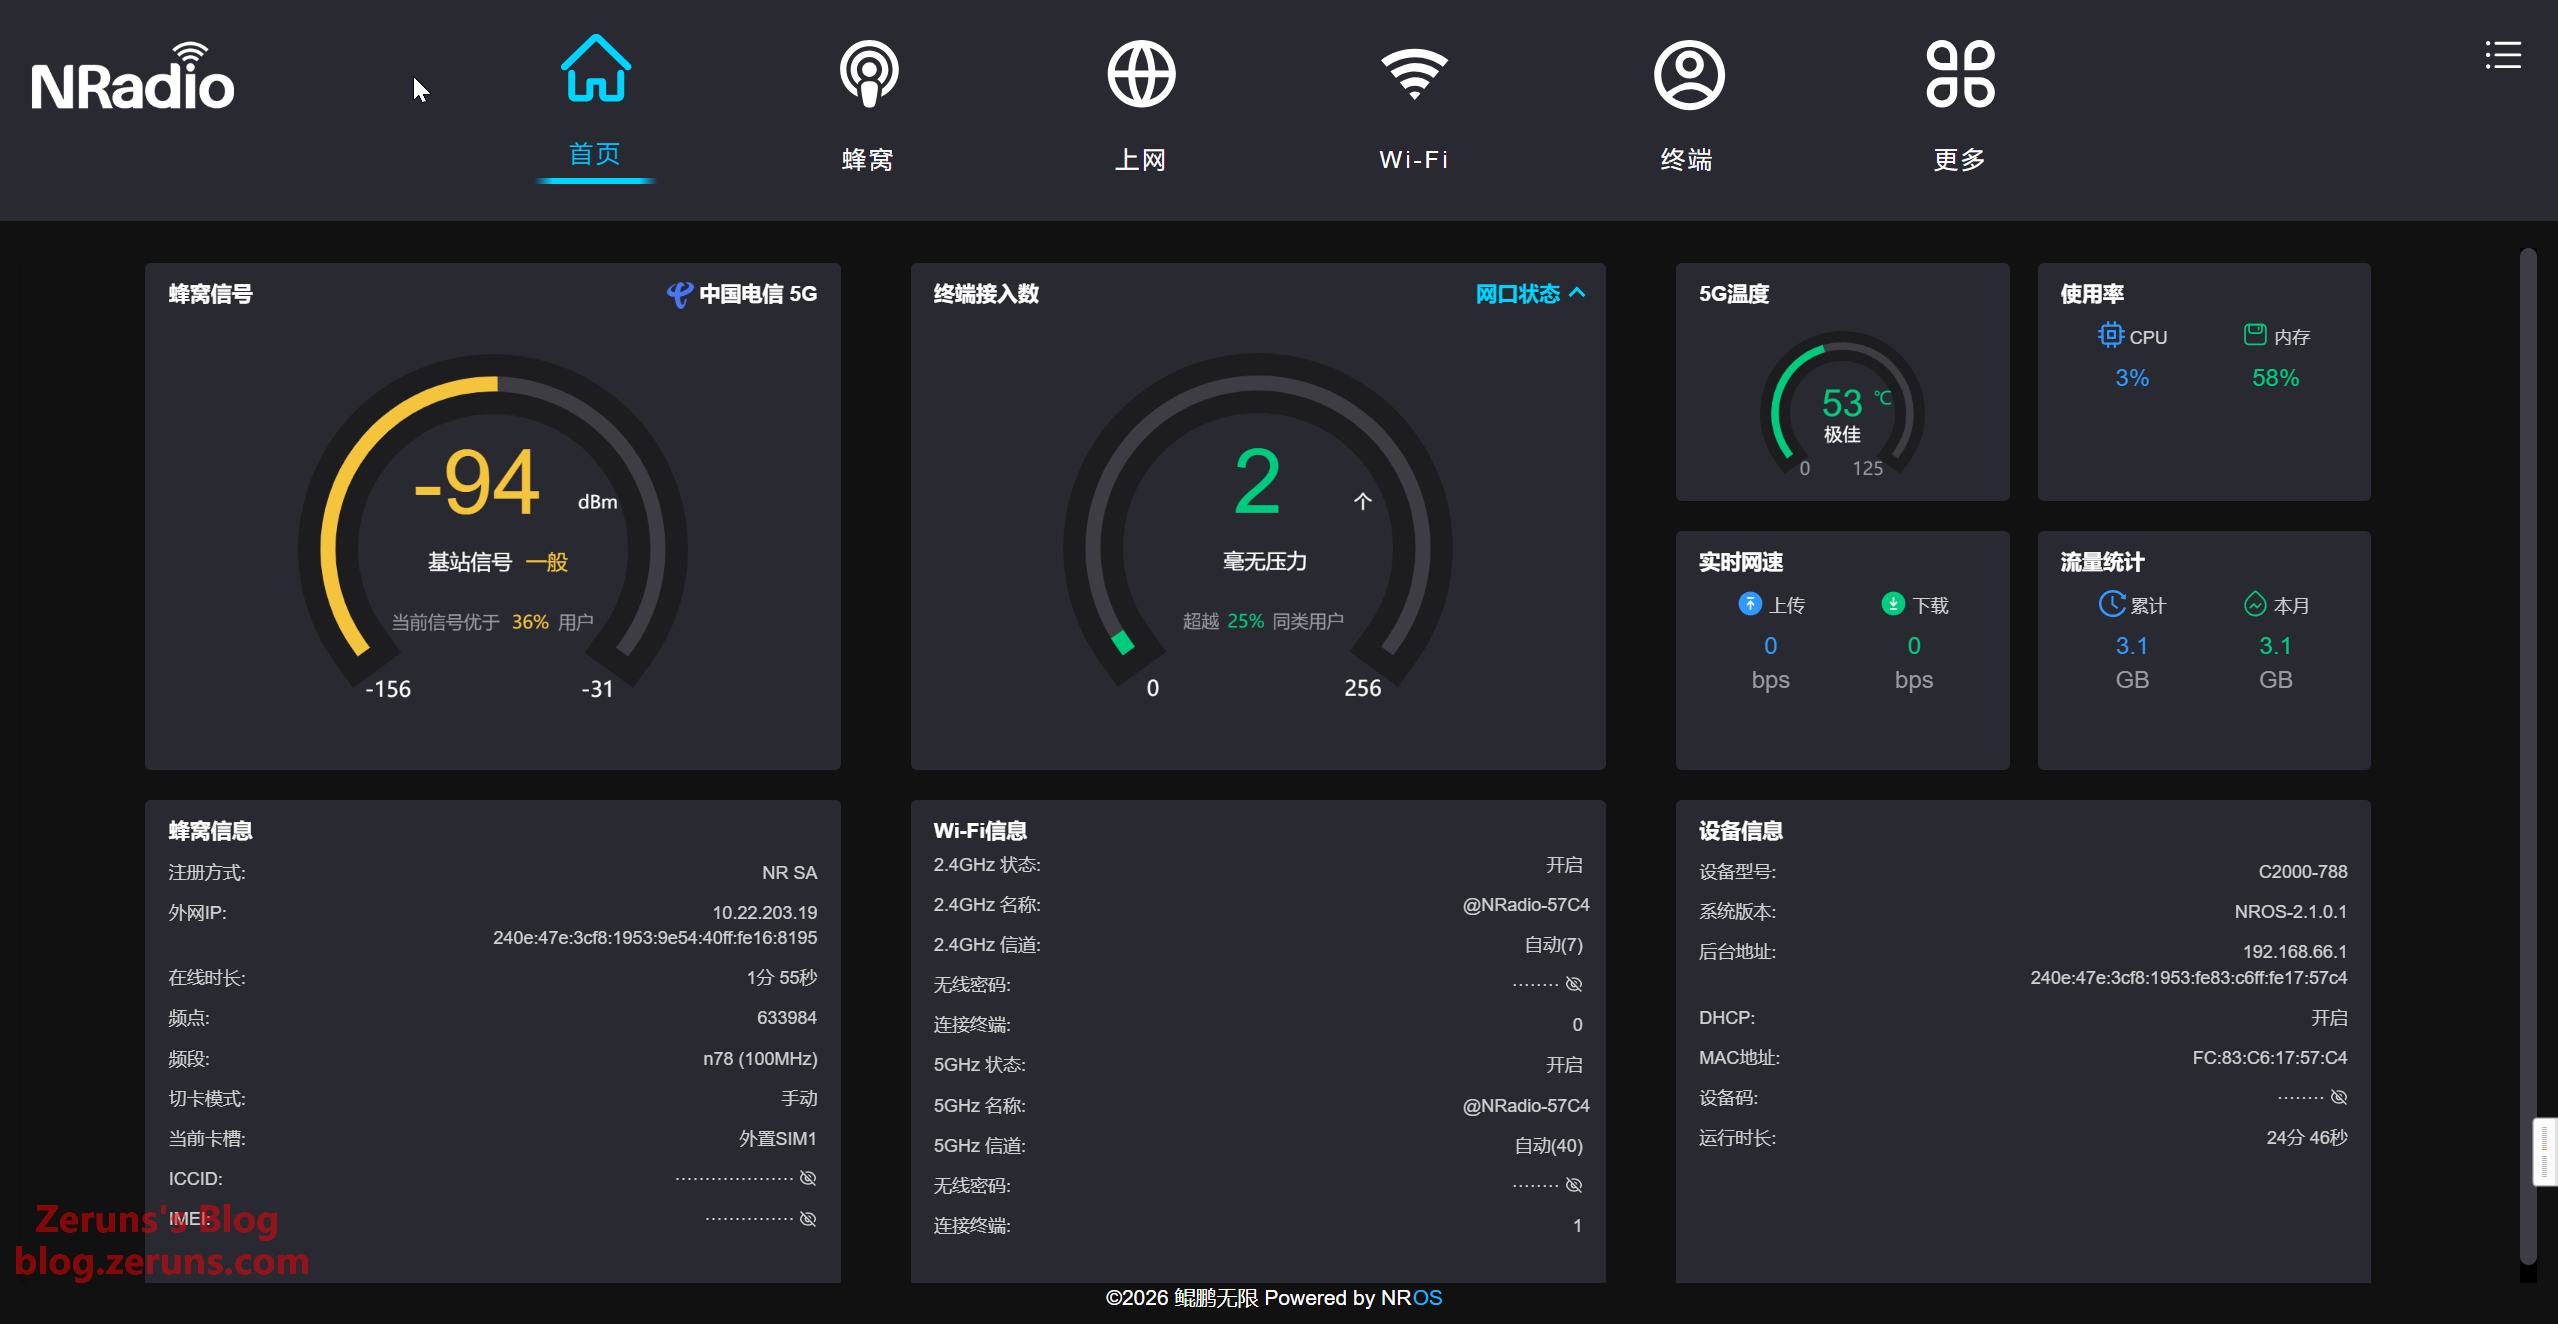Click the Home house icon
This screenshot has height=1324, width=2558.
point(595,70)
